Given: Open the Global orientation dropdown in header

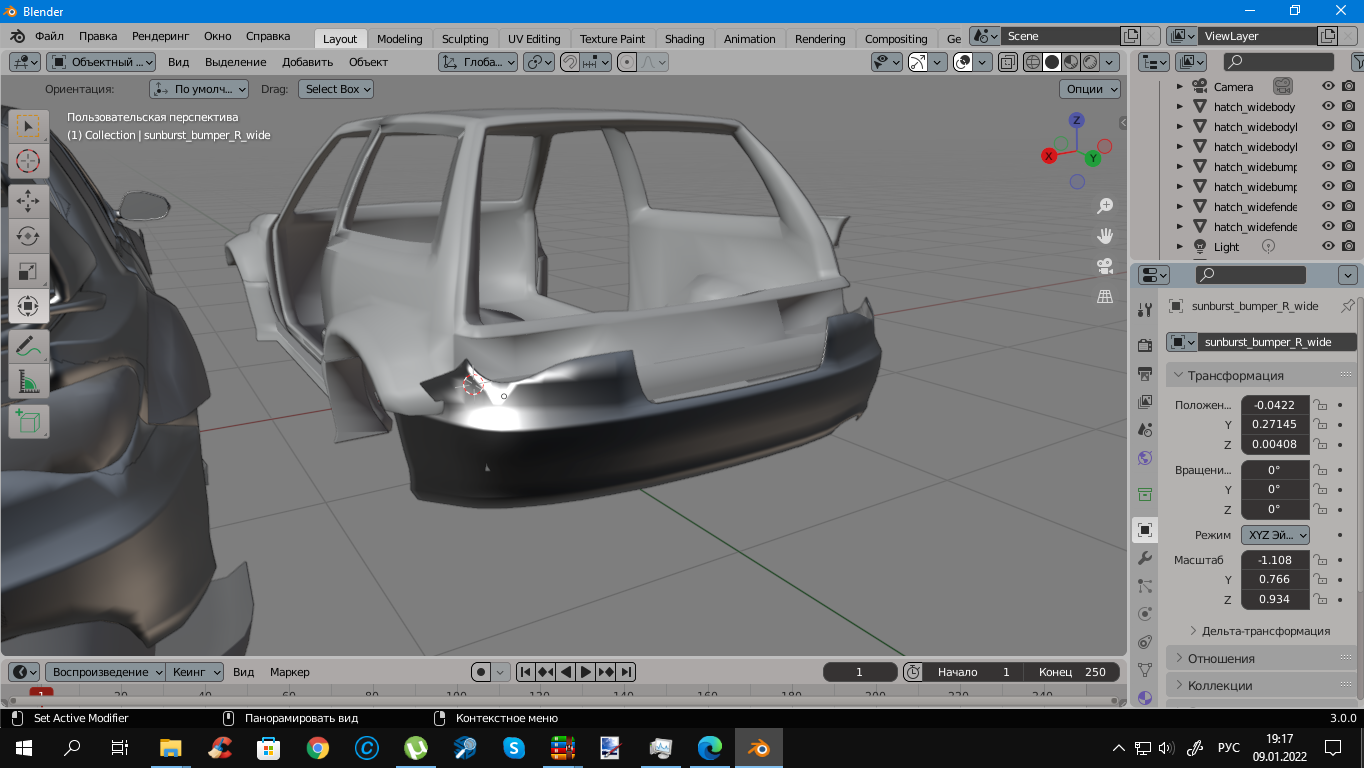Looking at the screenshot, I should (x=478, y=62).
